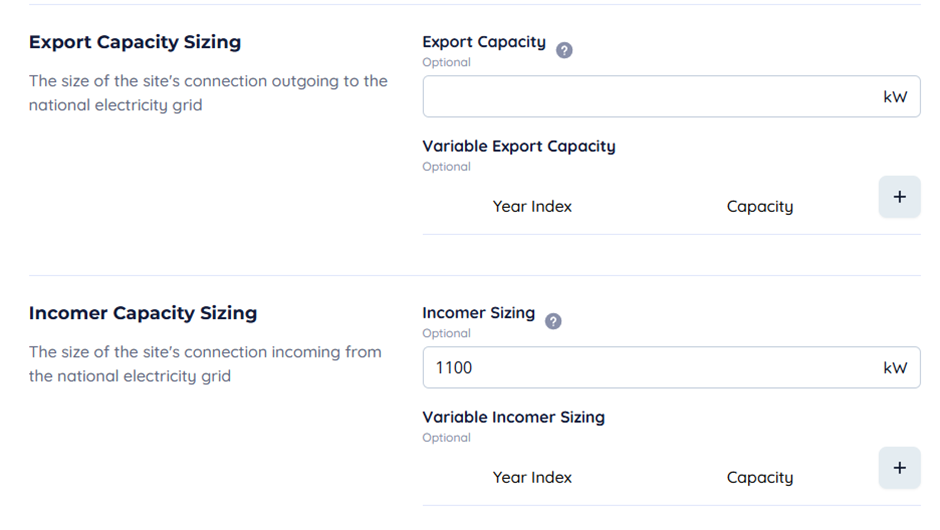Screen dimensions: 940x530
Task: Click Year Index header under Variable Export Capacity
Action: coord(532,207)
